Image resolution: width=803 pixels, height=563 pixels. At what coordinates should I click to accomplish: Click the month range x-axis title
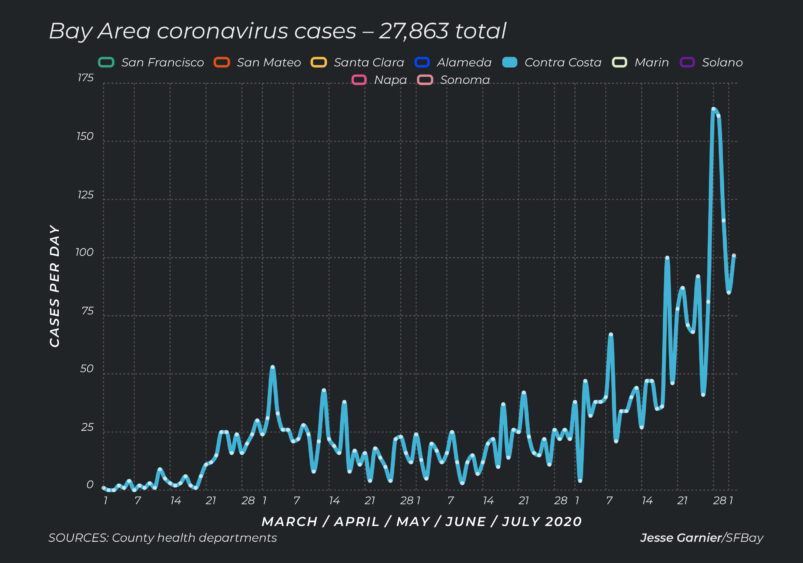pos(421,521)
